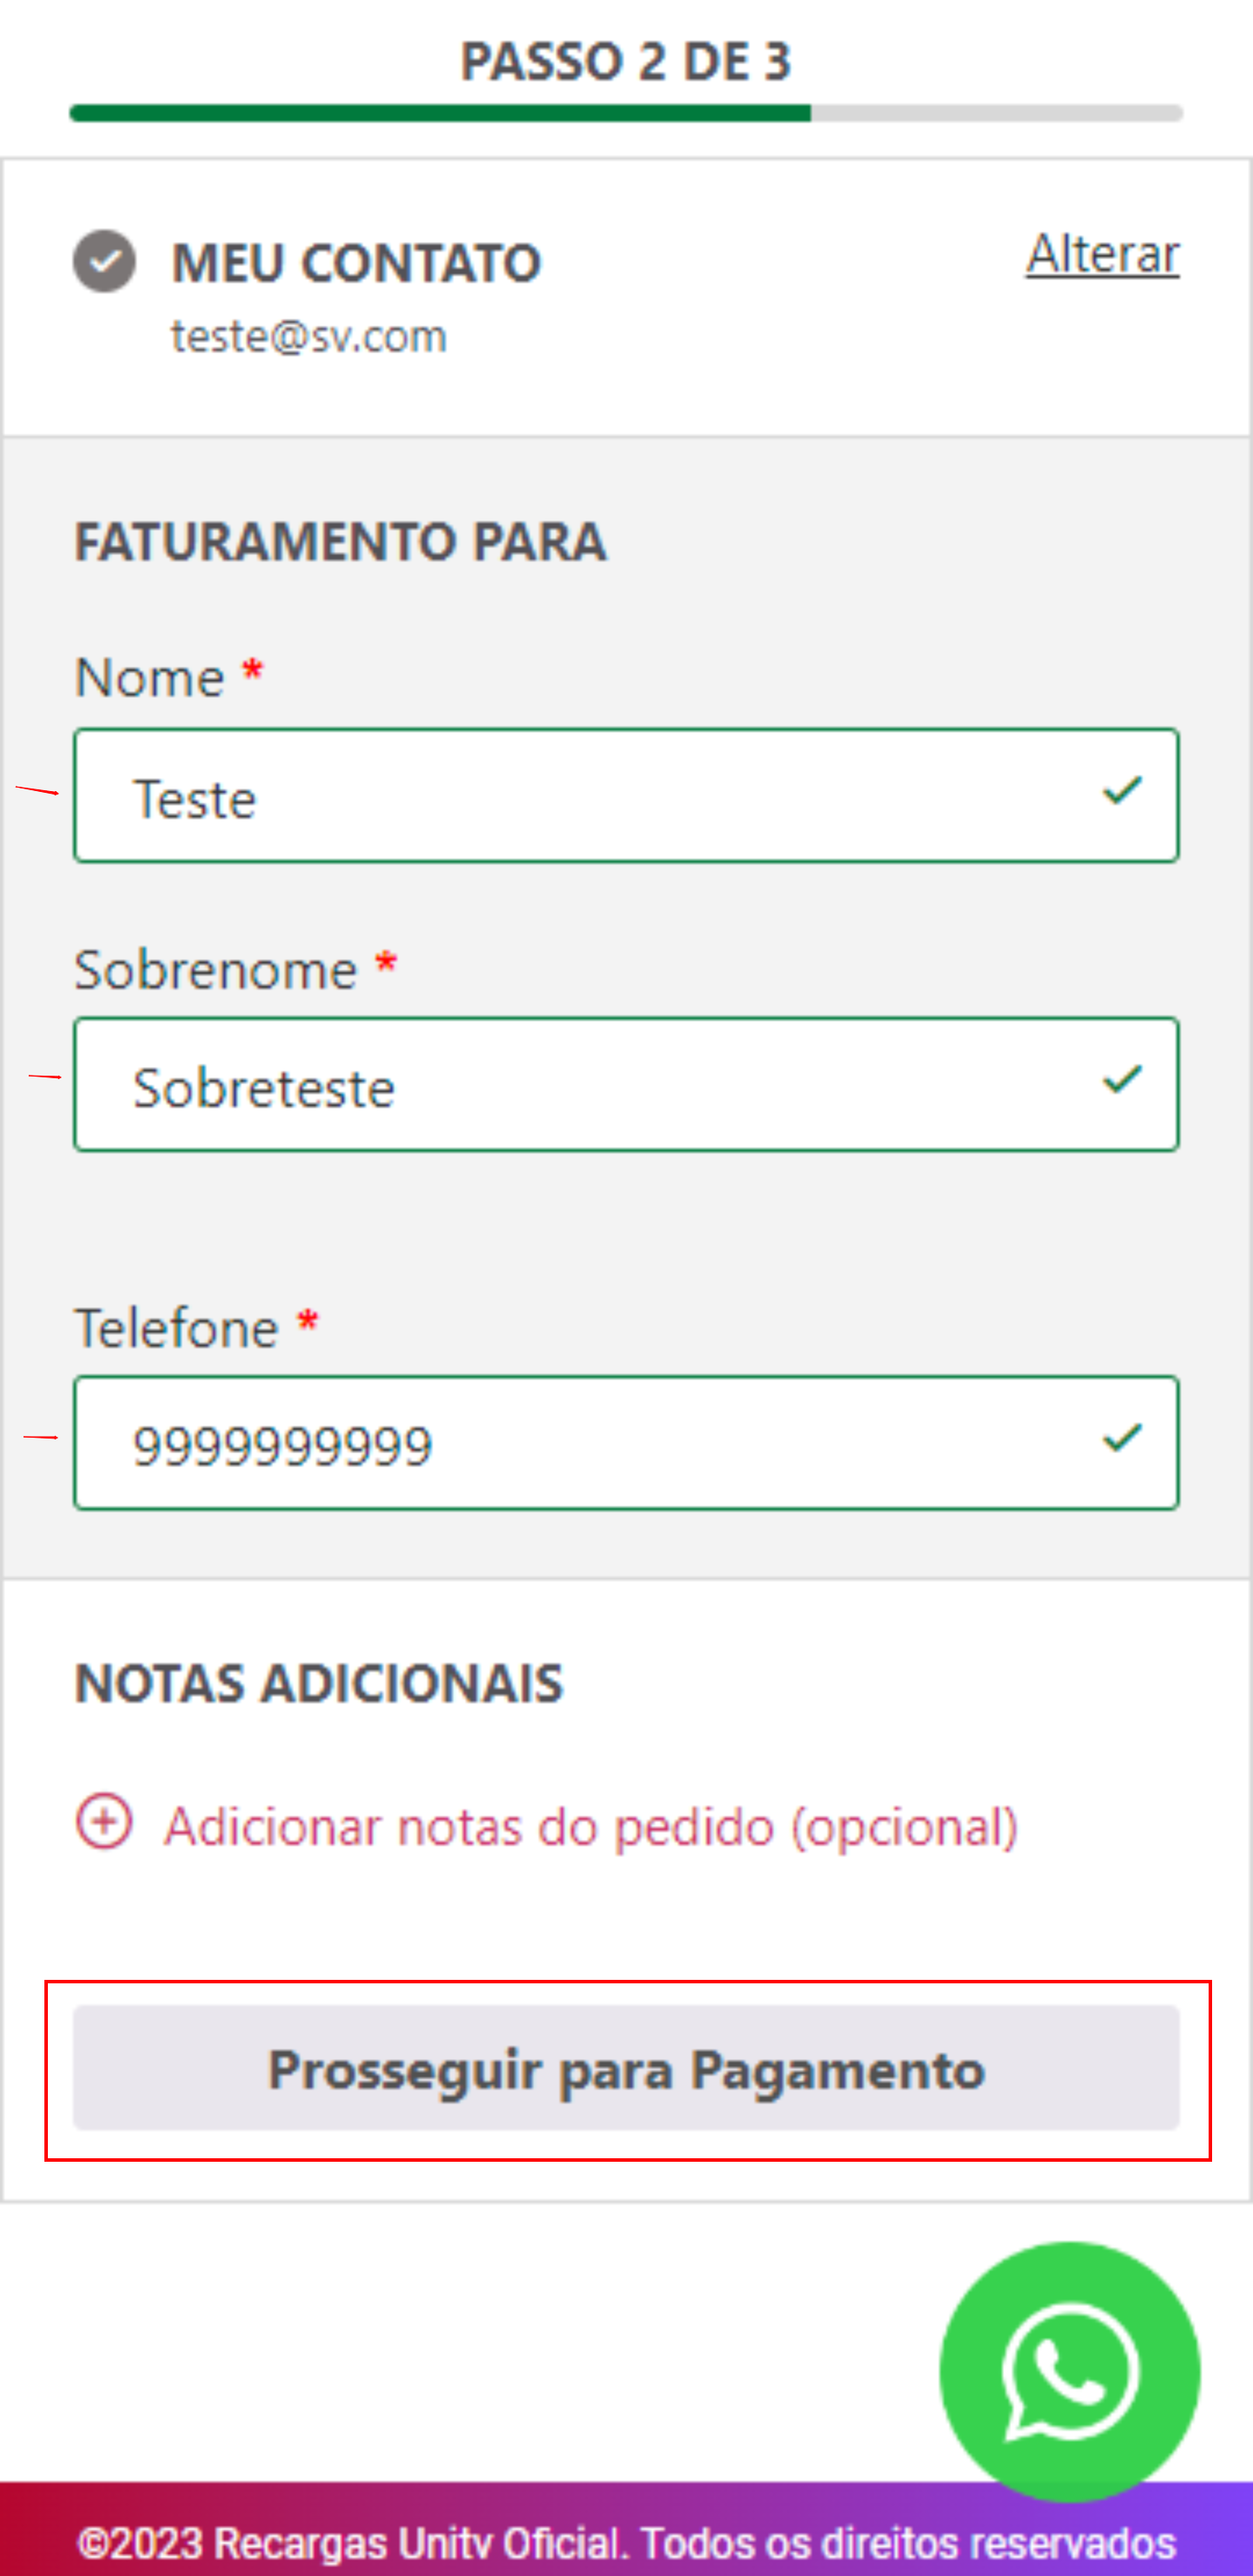Click the Alterar link to edit contact
The image size is (1253, 2576).
1102,254
